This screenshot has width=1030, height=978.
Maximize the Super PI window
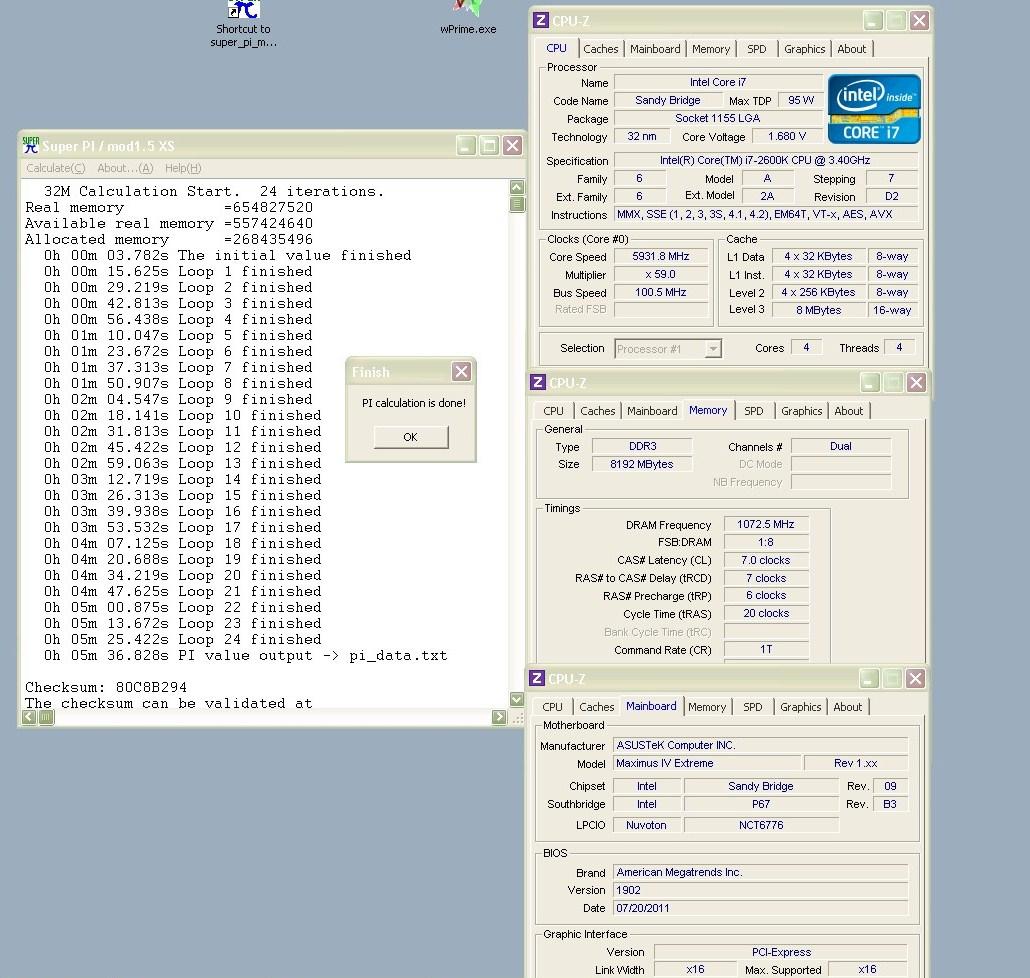(489, 145)
